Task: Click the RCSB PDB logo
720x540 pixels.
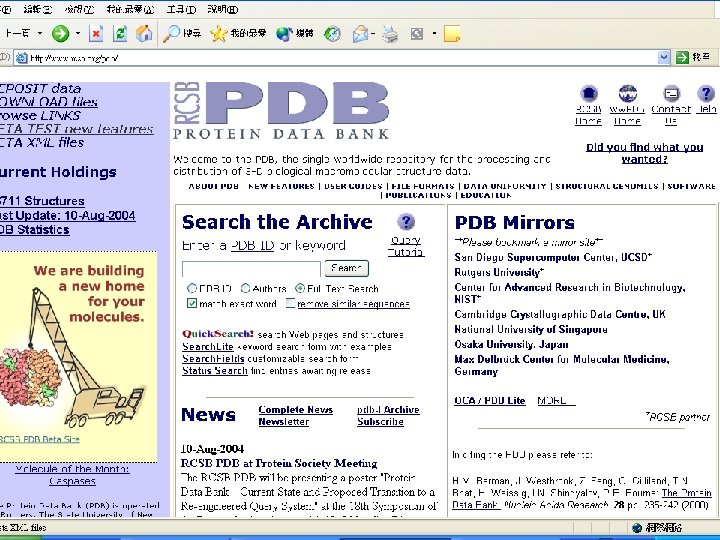Action: [x=281, y=110]
